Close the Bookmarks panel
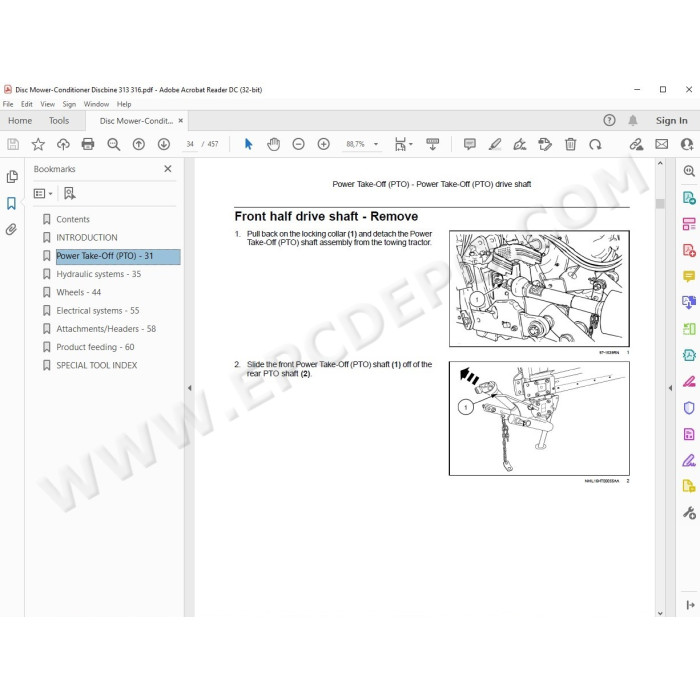 (x=168, y=169)
